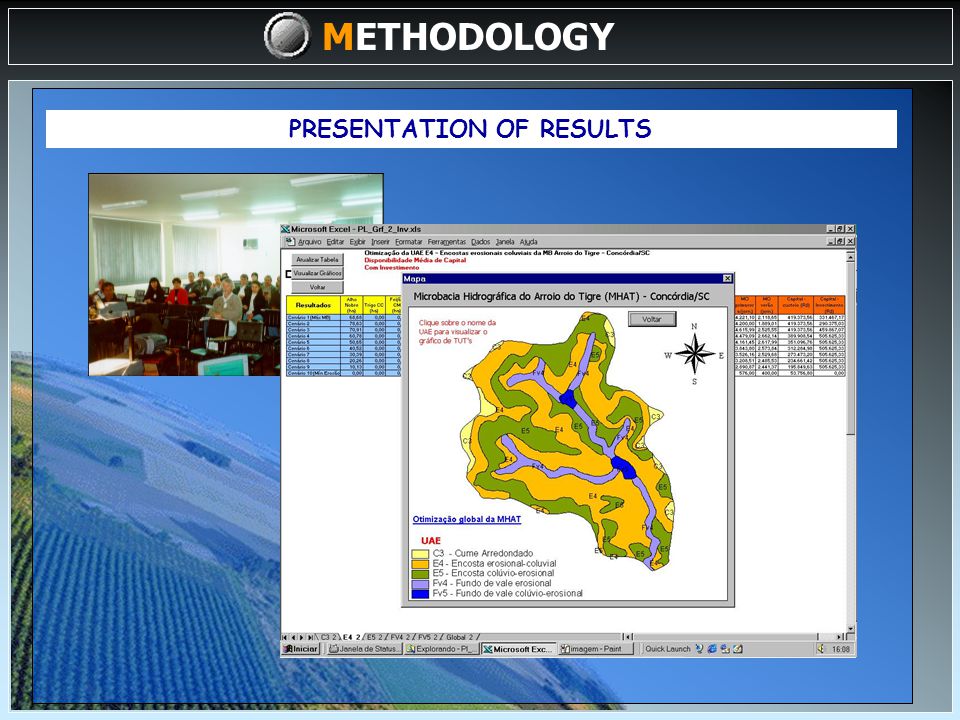Click the C3 yellow legend swatch
The image size is (960, 720).
click(x=420, y=554)
